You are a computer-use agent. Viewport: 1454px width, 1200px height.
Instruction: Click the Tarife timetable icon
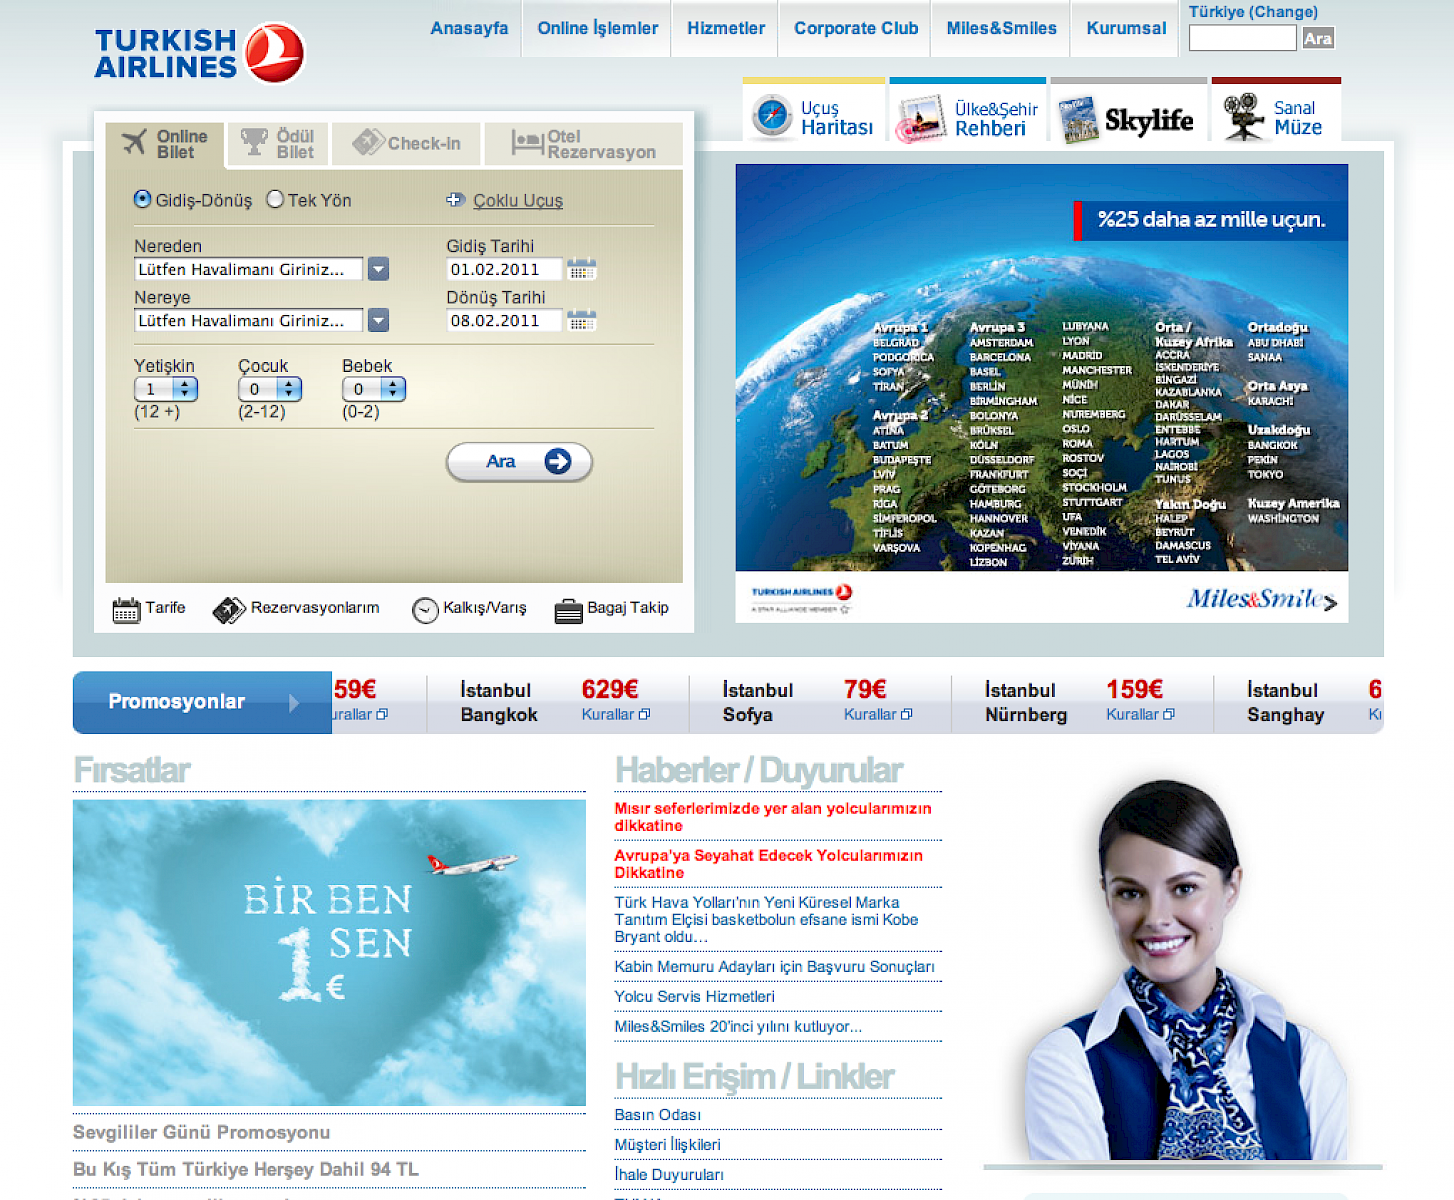127,609
